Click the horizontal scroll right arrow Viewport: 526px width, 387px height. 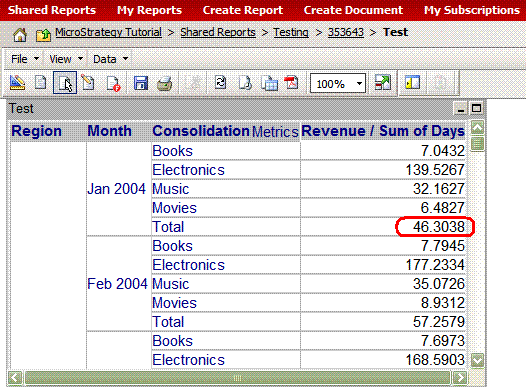pos(460,378)
